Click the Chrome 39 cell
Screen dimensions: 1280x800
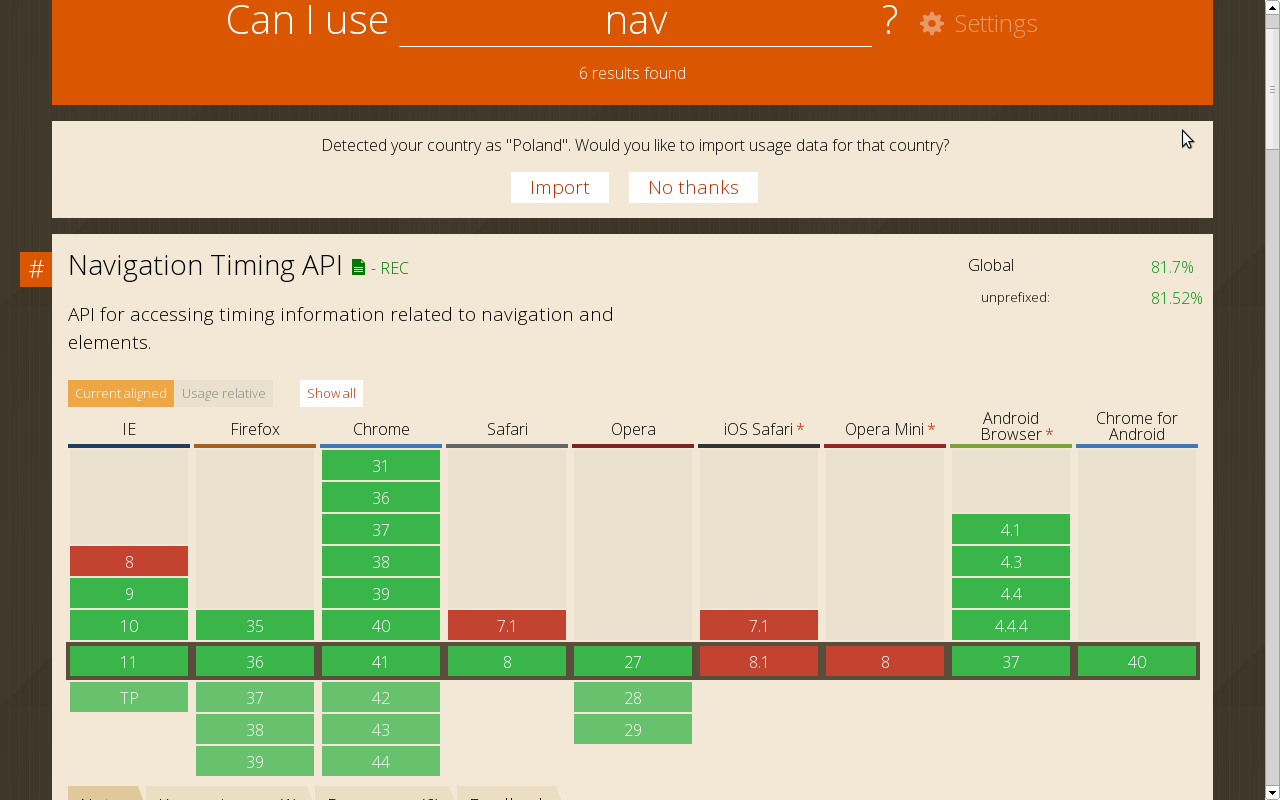click(x=381, y=593)
